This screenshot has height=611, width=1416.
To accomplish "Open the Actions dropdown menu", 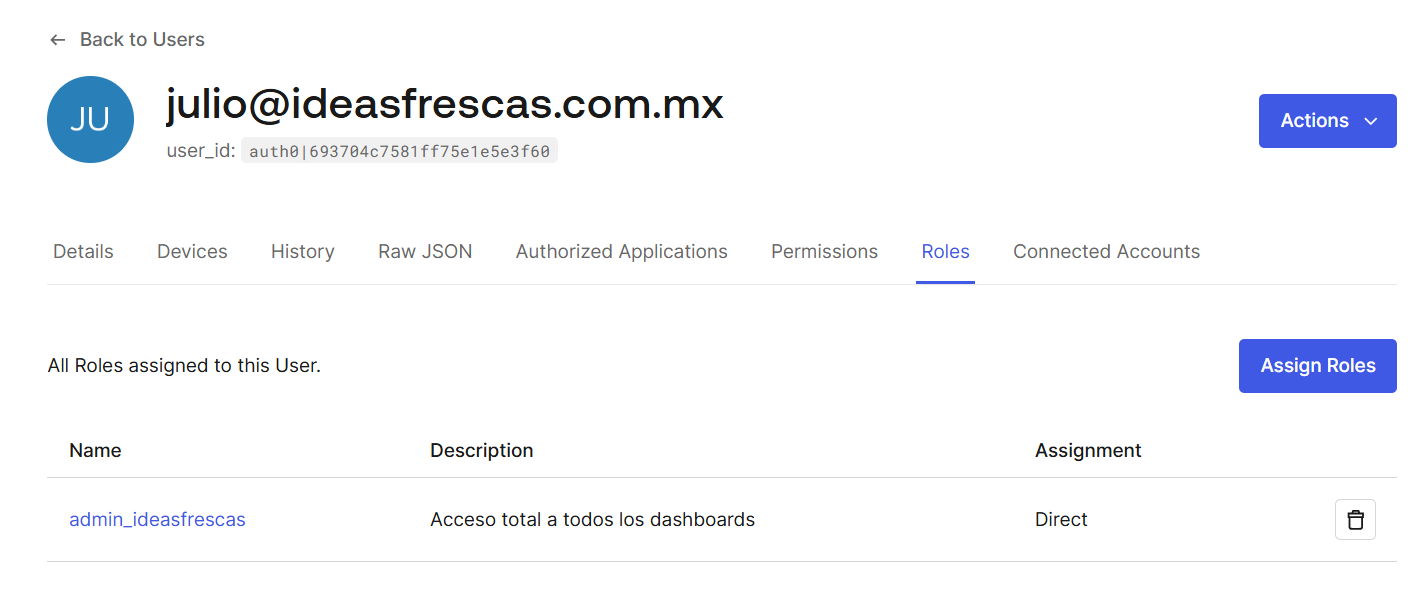I will pyautogui.click(x=1327, y=121).
